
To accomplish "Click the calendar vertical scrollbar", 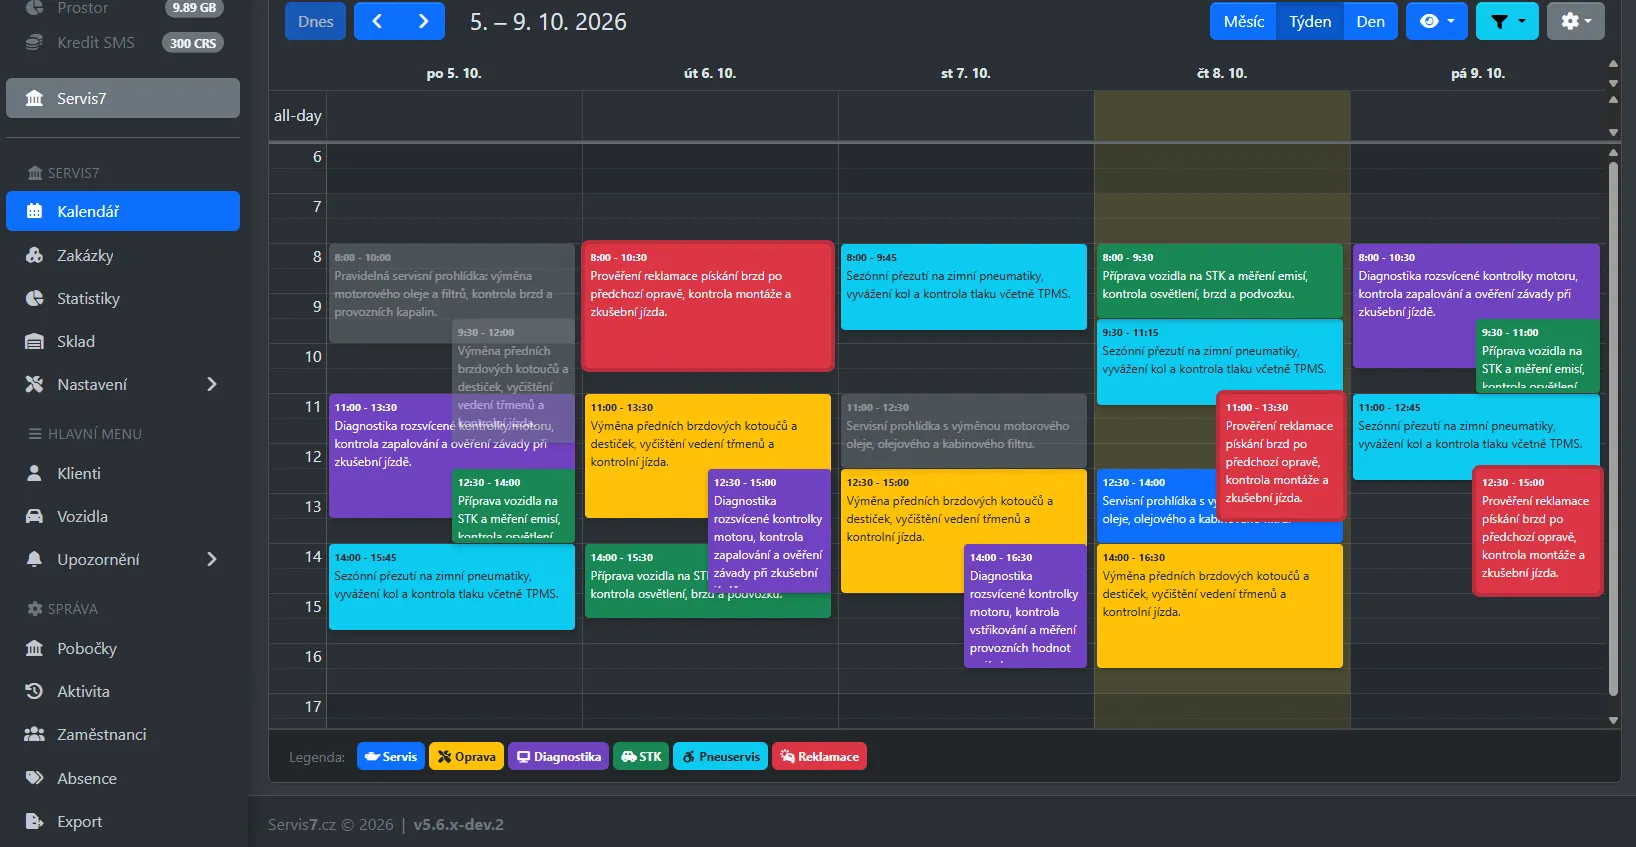I will [x=1613, y=430].
